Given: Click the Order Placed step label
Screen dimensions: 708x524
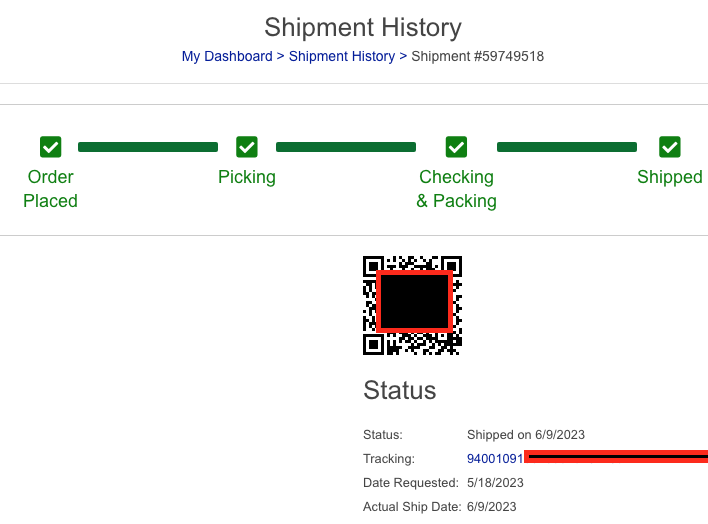Looking at the screenshot, I should click(x=51, y=189).
